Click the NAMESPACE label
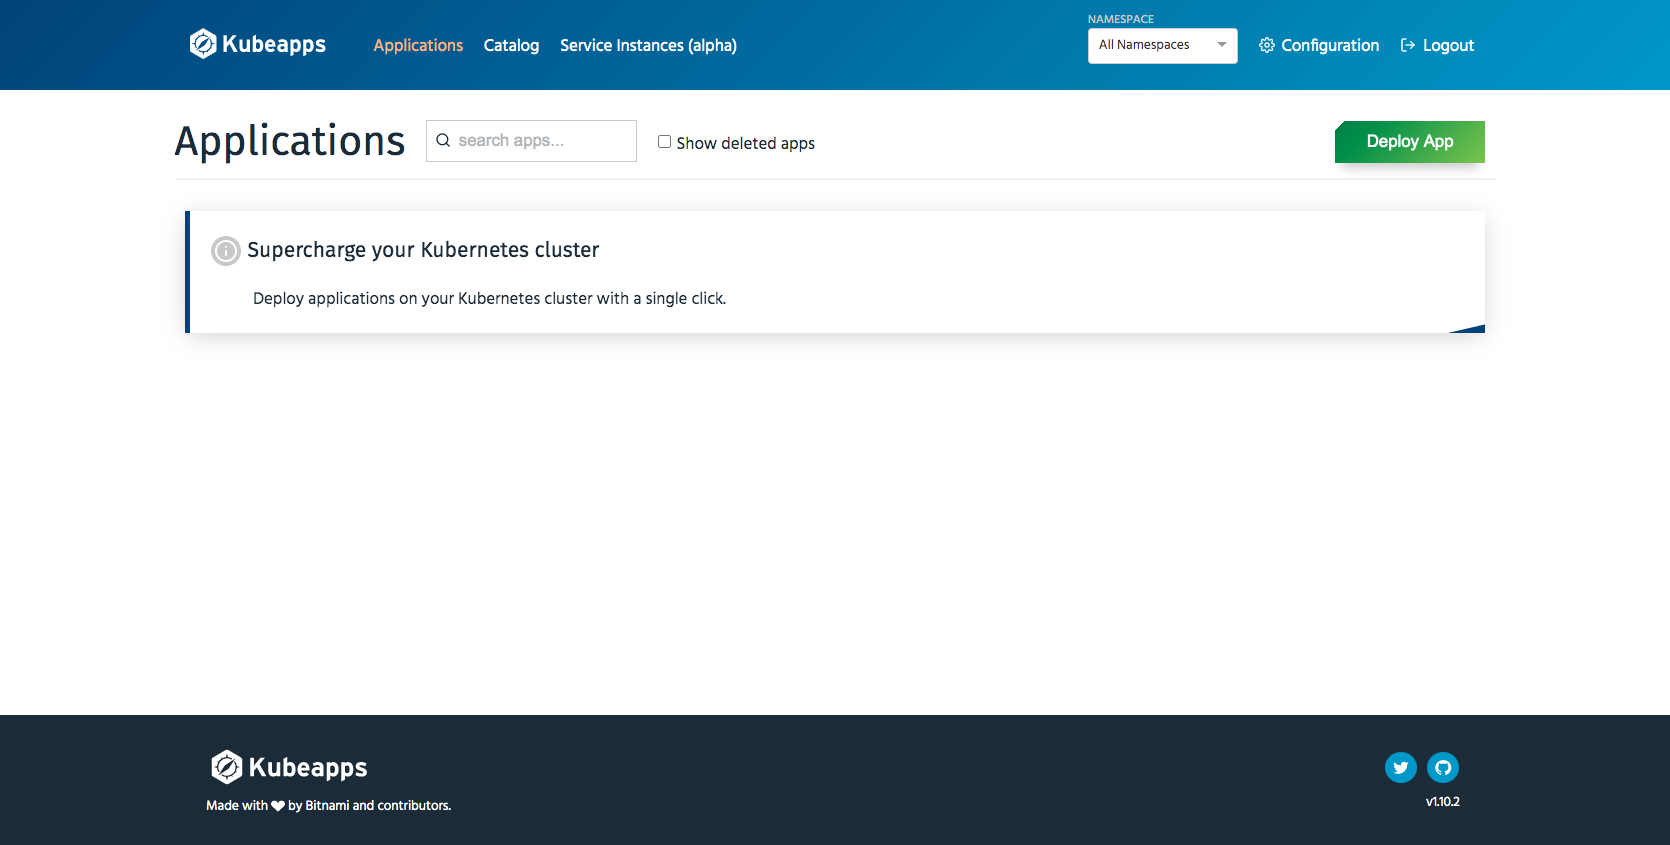The image size is (1670, 845). click(x=1121, y=19)
